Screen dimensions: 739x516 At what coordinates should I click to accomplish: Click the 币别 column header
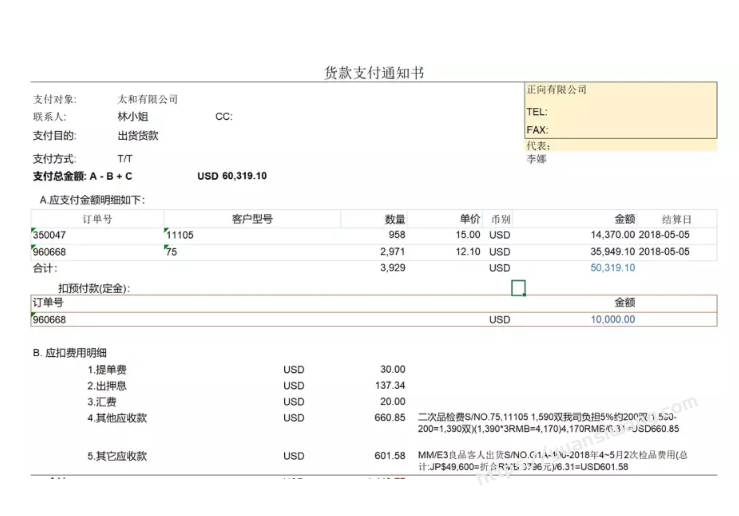click(501, 220)
